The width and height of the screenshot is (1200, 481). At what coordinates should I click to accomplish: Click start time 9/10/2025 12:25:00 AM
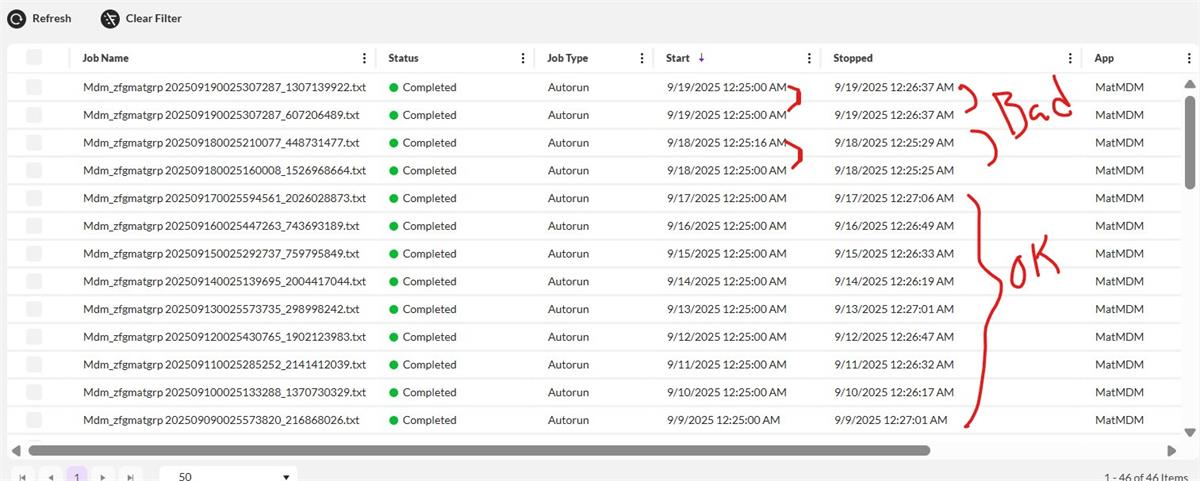726,393
